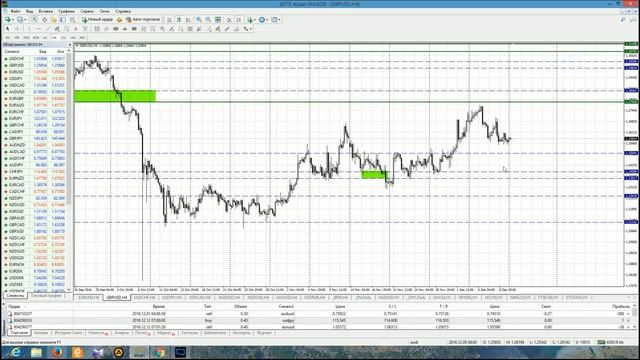The width and height of the screenshot is (640, 360).
Task: Toggle the Market Watch window icon
Action: tap(35, 20)
